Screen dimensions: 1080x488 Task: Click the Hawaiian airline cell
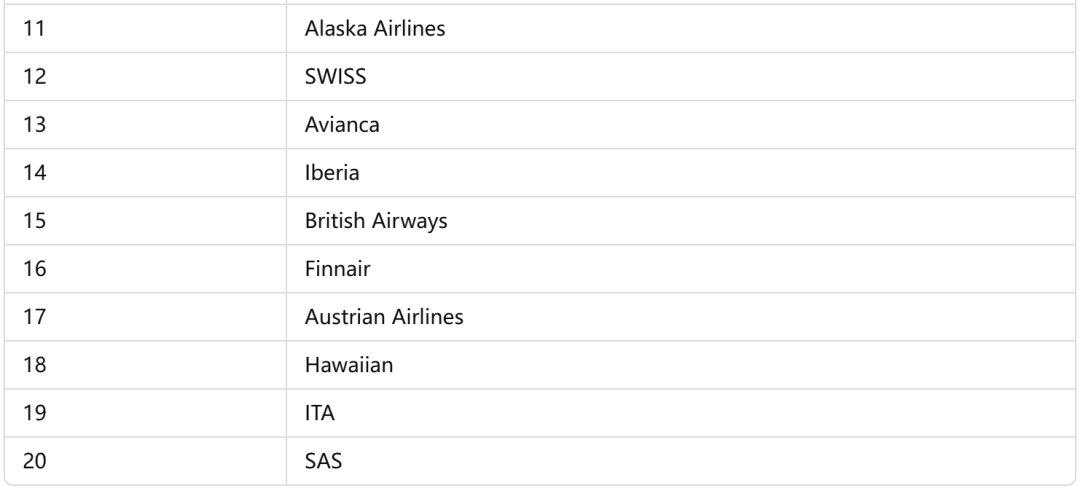680,365
